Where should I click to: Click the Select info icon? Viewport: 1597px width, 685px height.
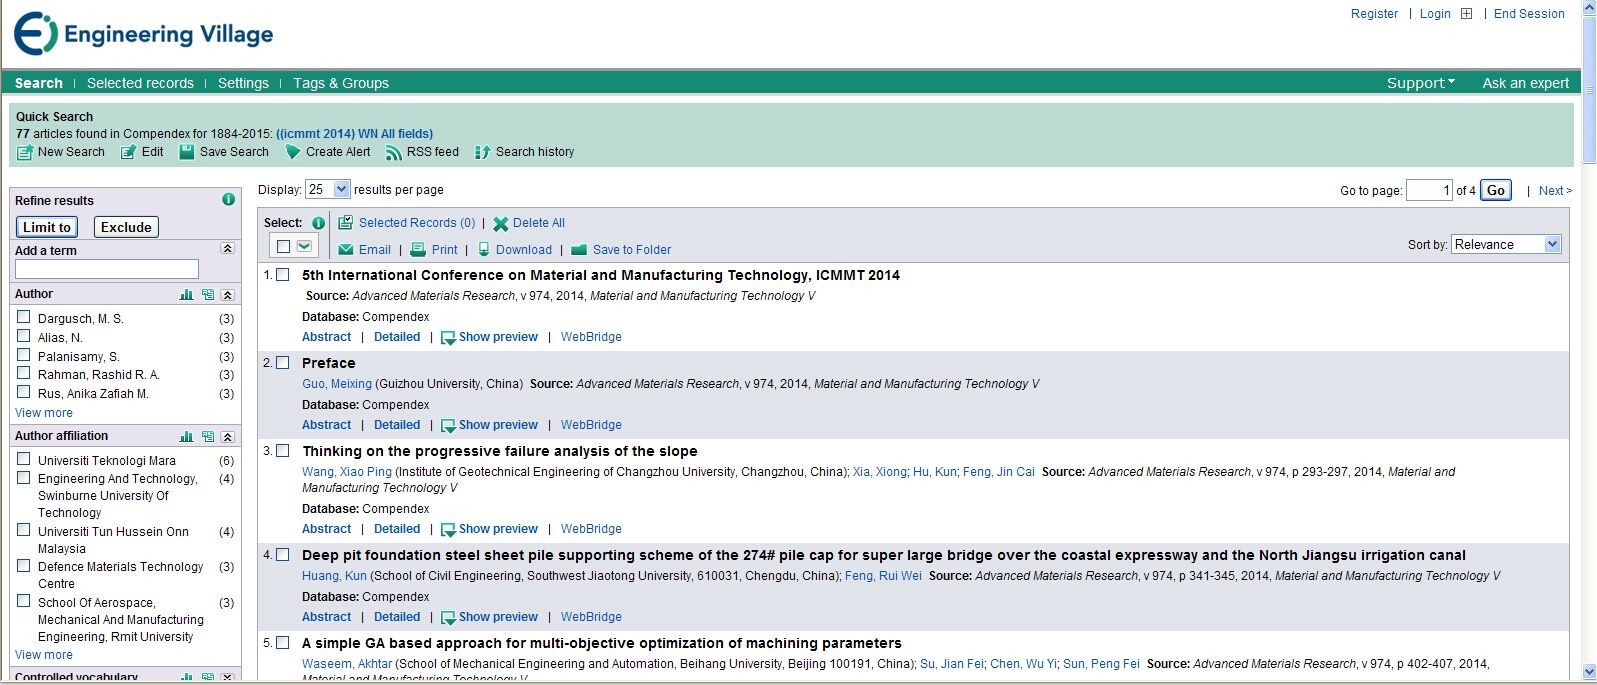click(318, 223)
